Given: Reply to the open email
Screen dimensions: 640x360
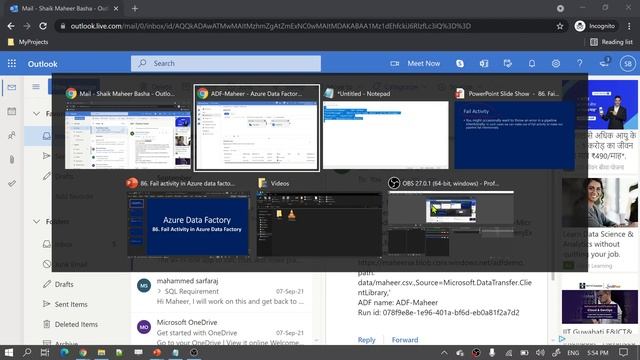Looking at the screenshot, I should pos(367,340).
